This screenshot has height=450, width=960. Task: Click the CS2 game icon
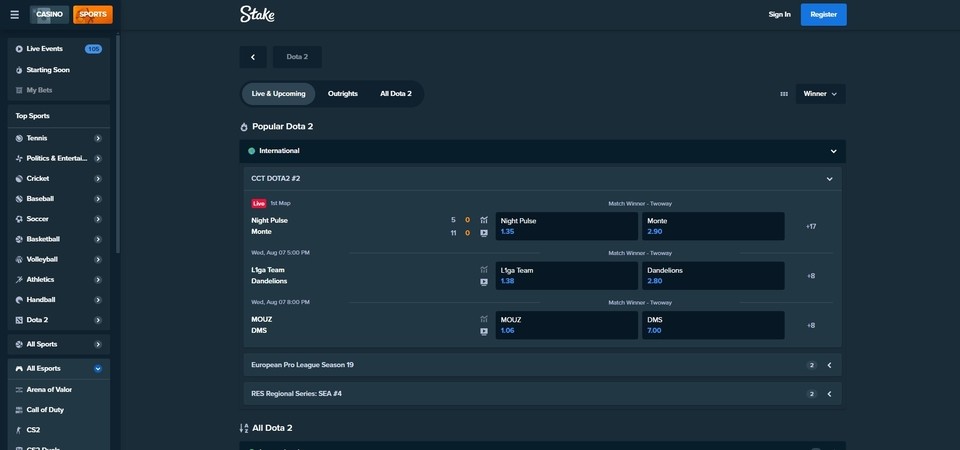tap(19, 430)
